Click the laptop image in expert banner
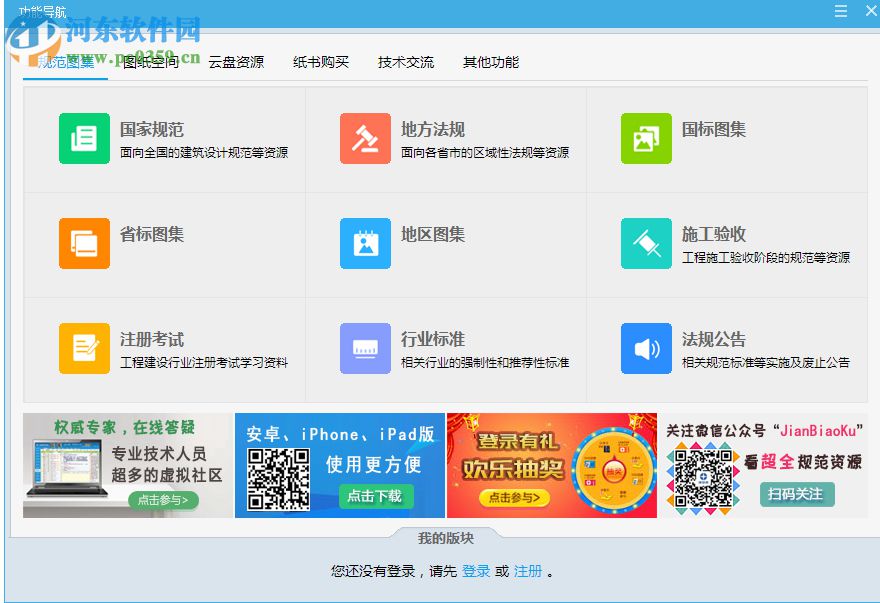Screen dimensions: 880x603 pyautogui.click(x=66, y=469)
